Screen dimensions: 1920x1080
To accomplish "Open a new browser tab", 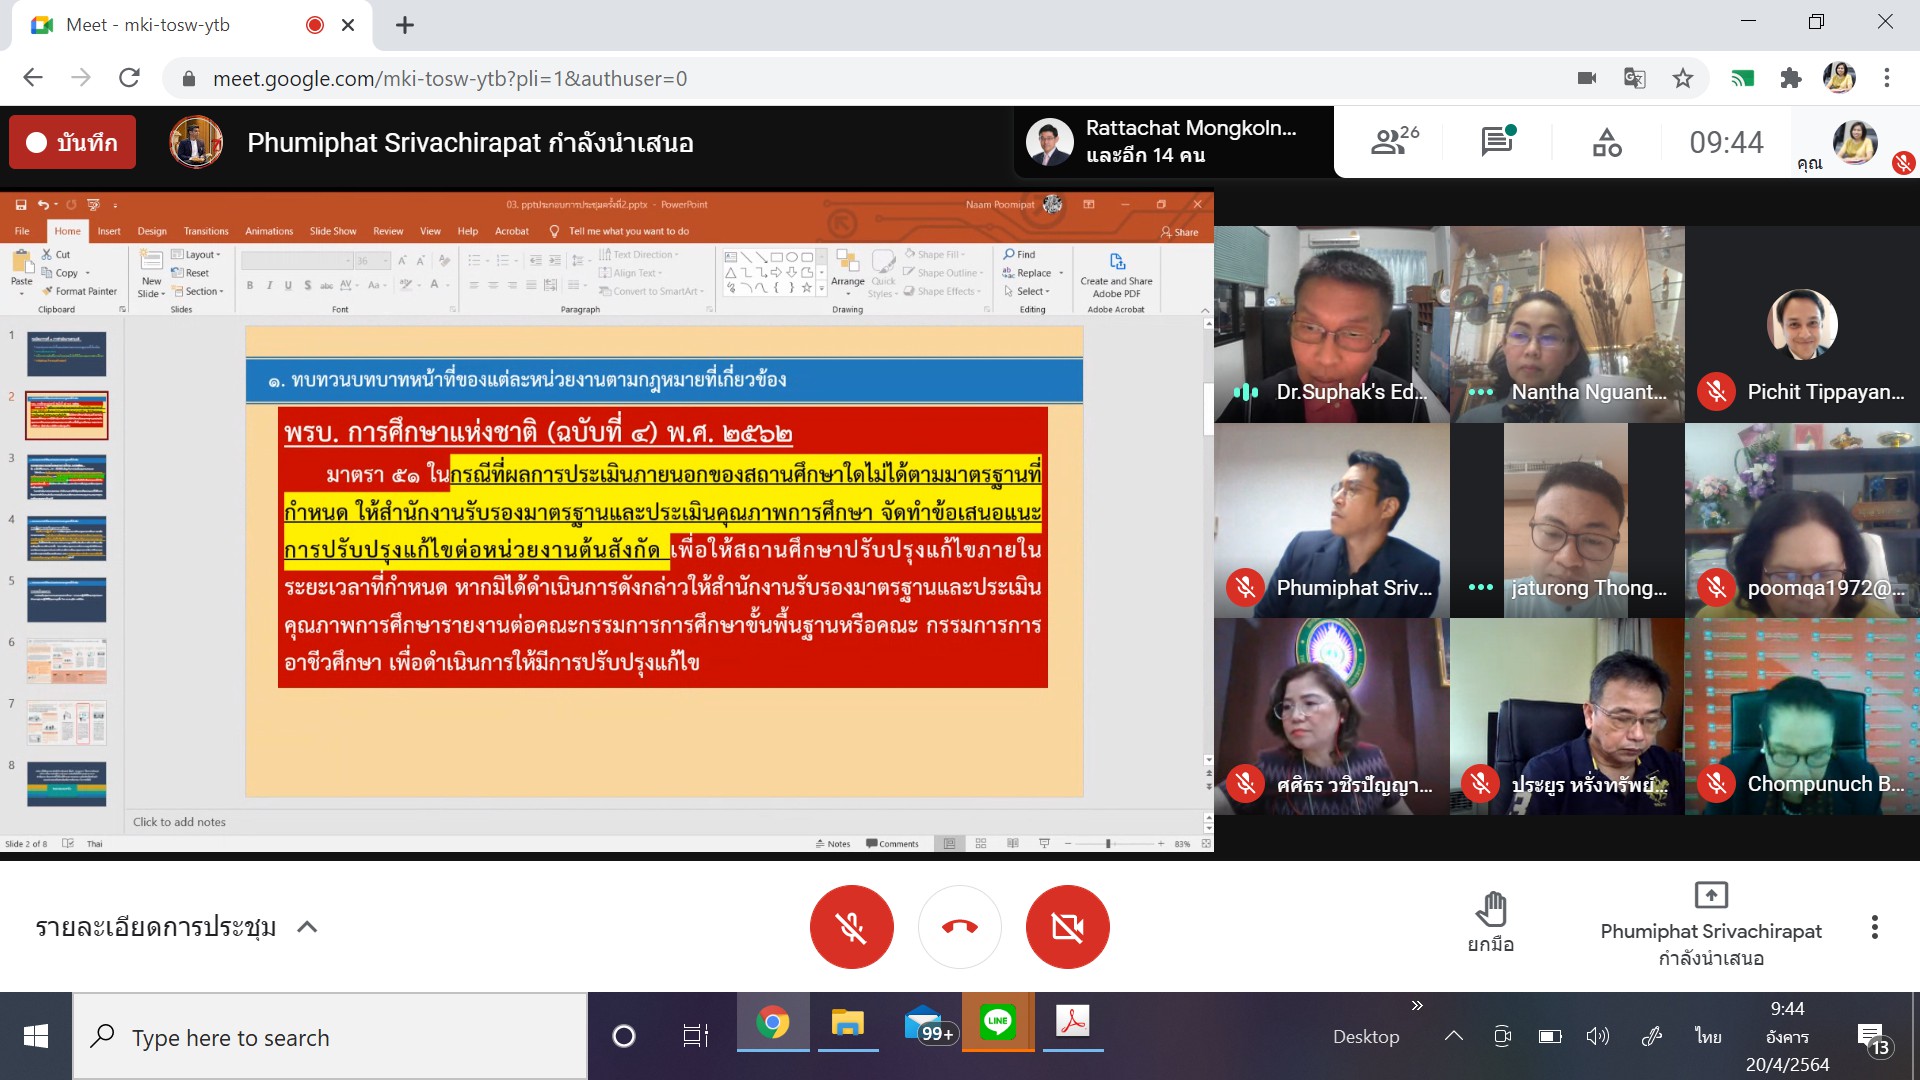I will click(x=405, y=25).
